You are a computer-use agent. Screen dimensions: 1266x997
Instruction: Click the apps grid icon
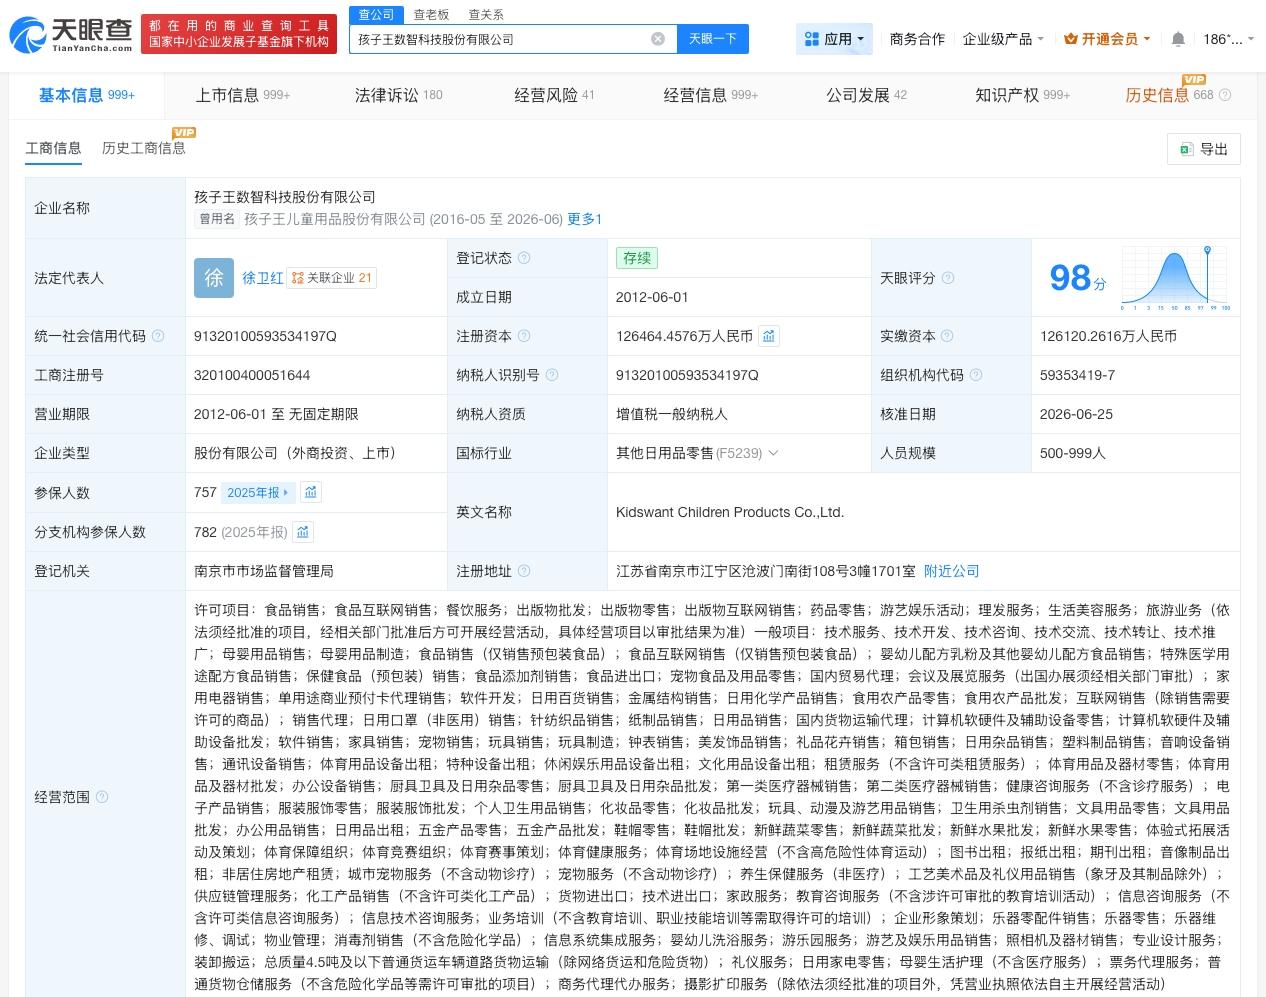click(x=811, y=39)
